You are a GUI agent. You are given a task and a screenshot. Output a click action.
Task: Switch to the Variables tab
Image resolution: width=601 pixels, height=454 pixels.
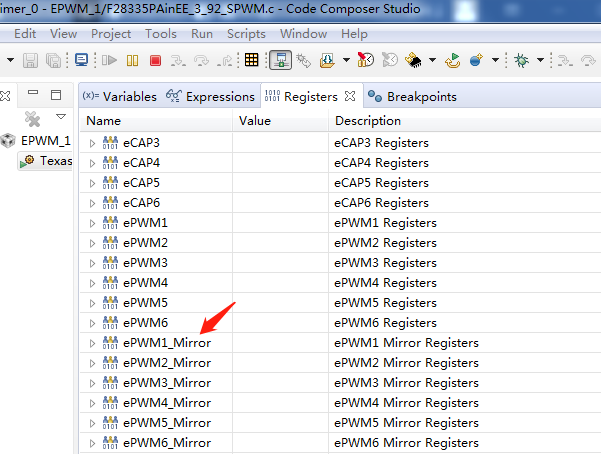point(120,96)
